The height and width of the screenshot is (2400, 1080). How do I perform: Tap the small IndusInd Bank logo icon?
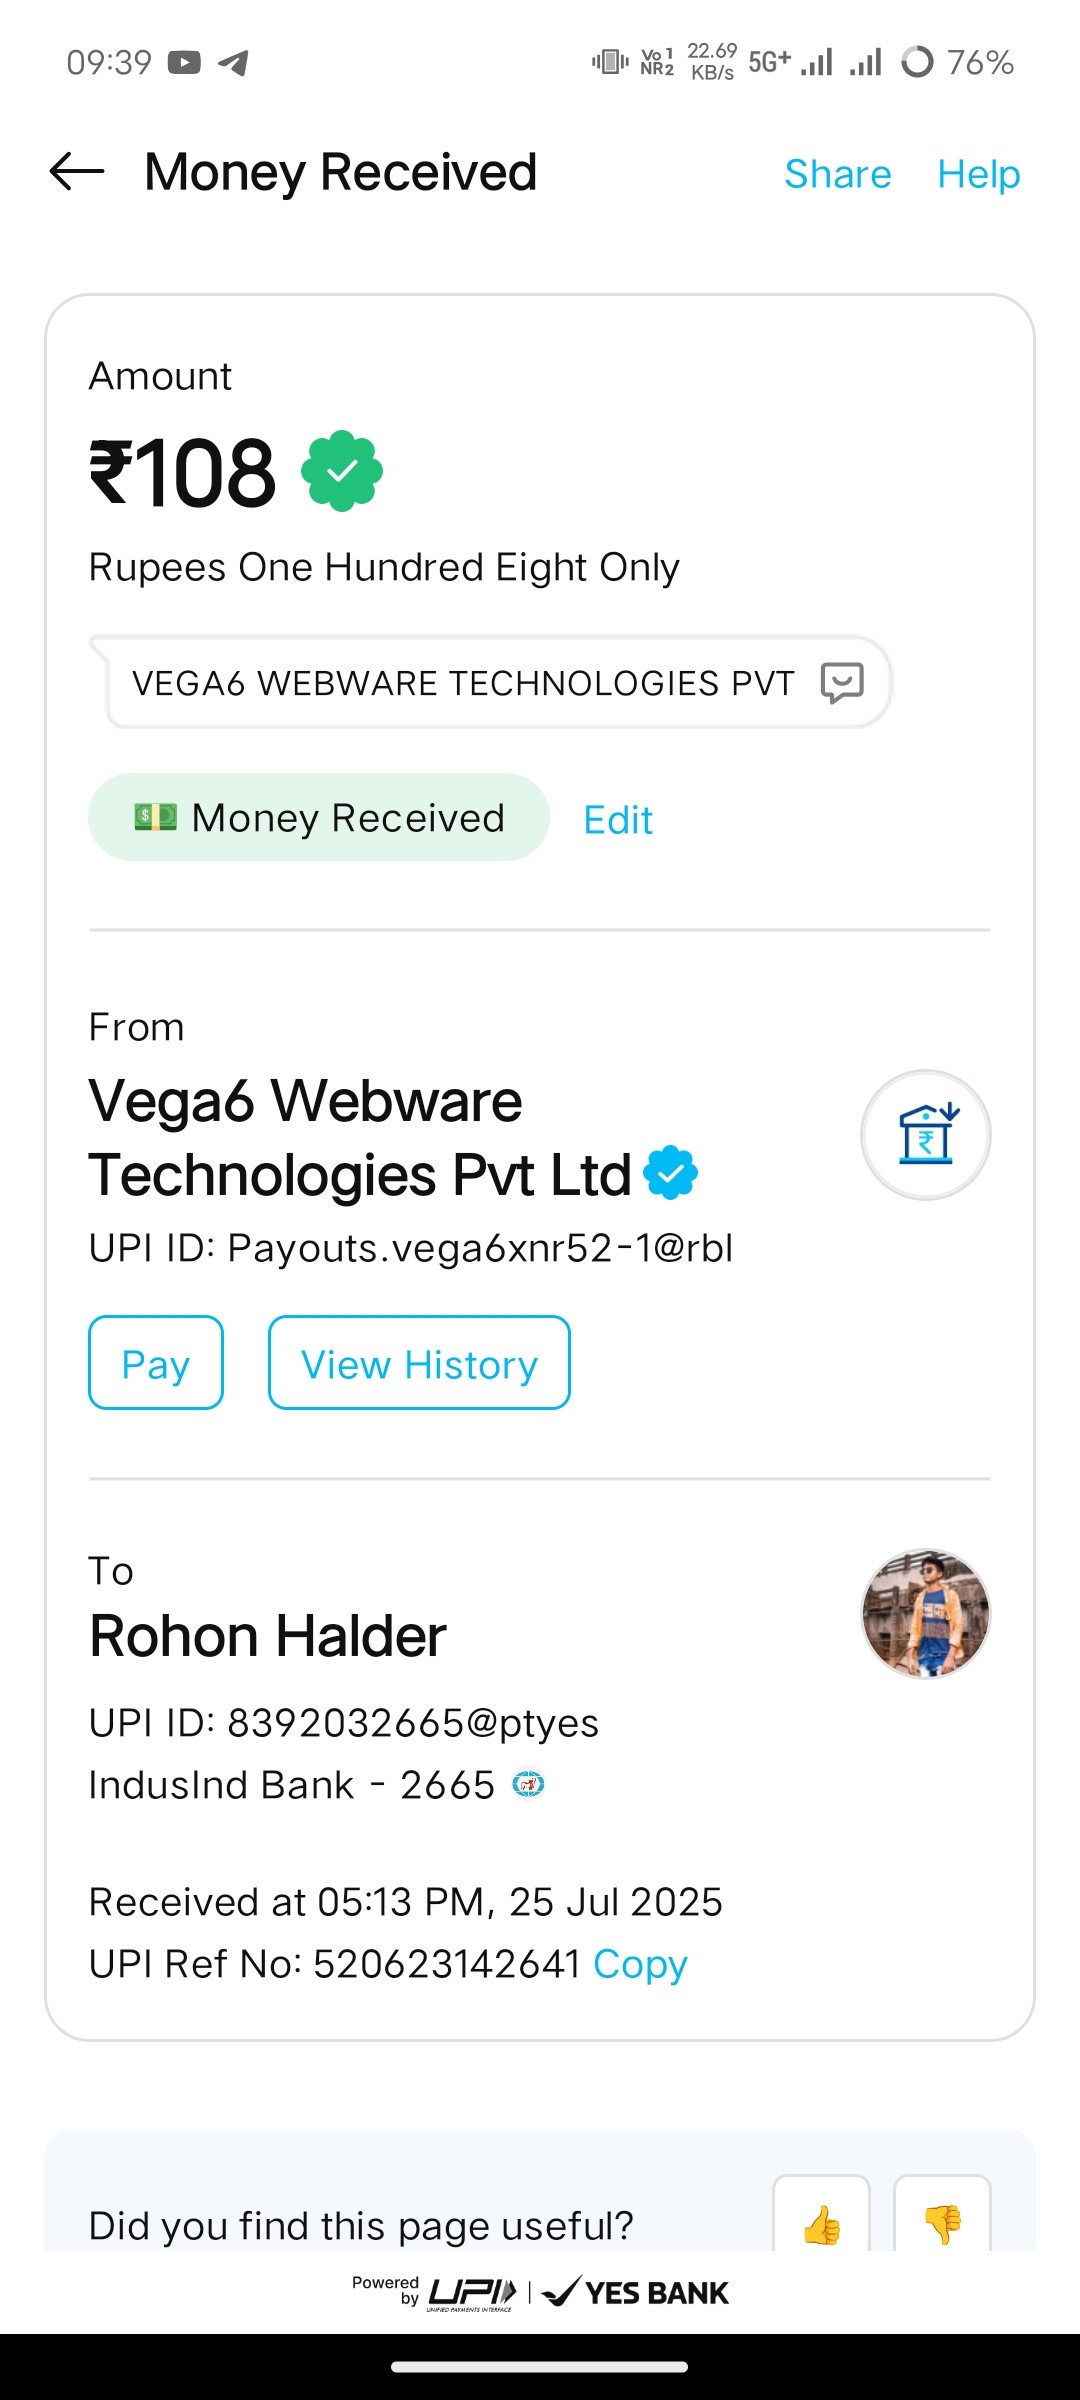point(528,1784)
